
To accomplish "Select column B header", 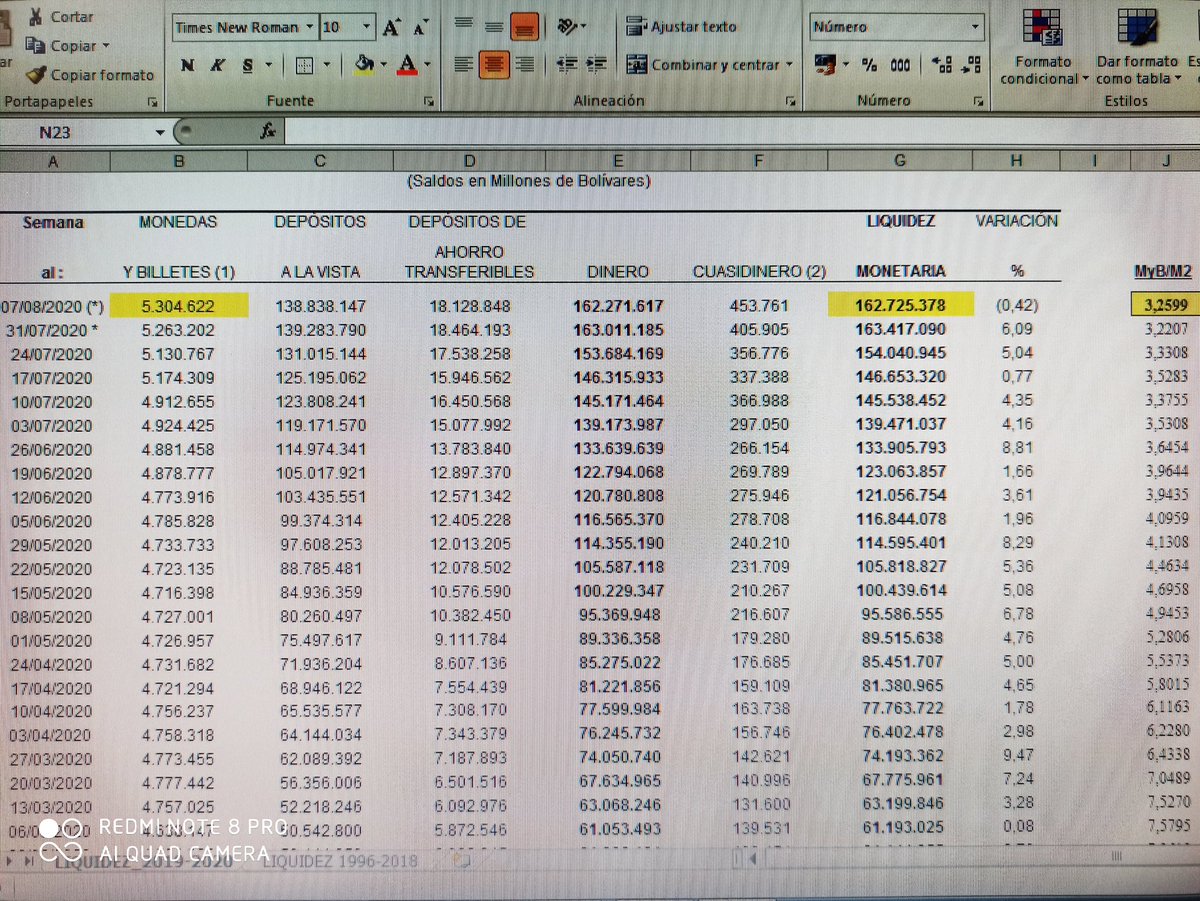I will click(x=179, y=160).
